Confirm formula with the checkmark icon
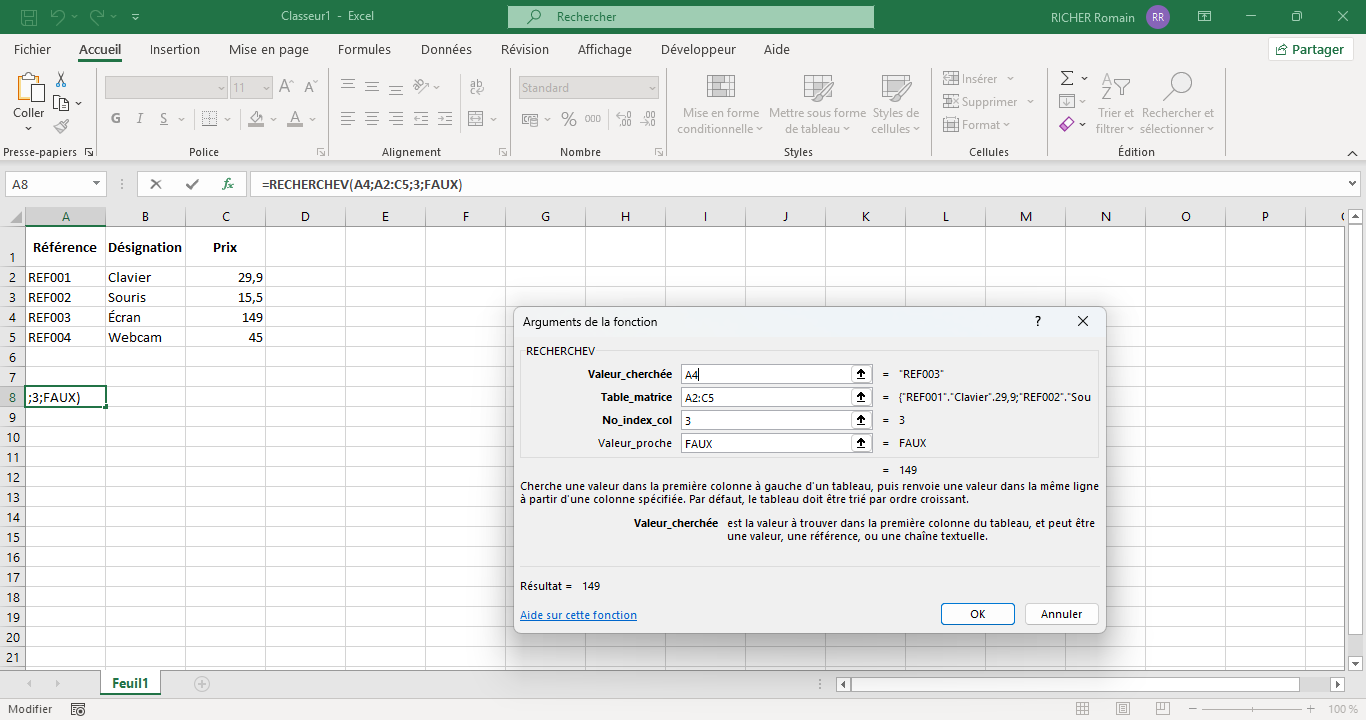 (x=192, y=184)
